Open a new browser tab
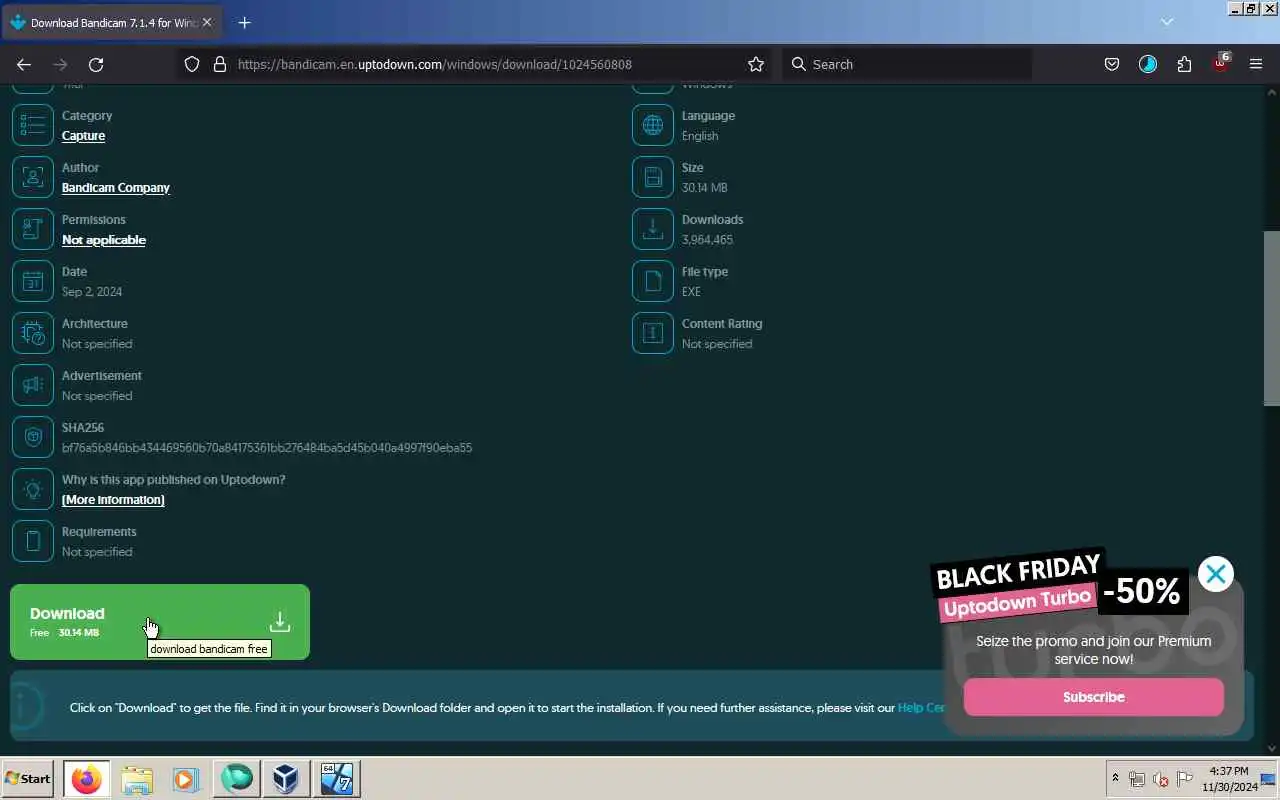The image size is (1280, 800). pyautogui.click(x=244, y=22)
